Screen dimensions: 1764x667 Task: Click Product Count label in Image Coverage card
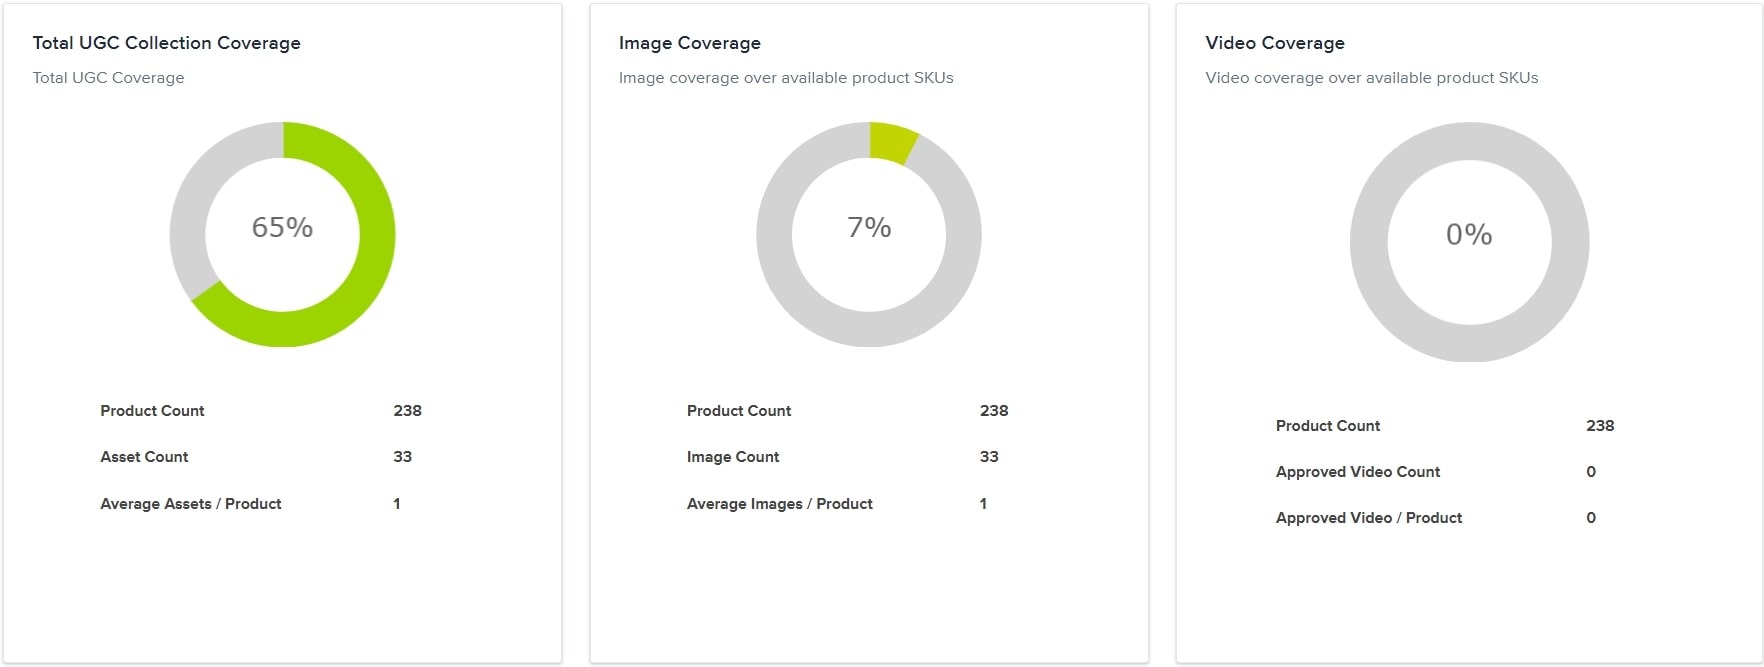[x=738, y=411]
